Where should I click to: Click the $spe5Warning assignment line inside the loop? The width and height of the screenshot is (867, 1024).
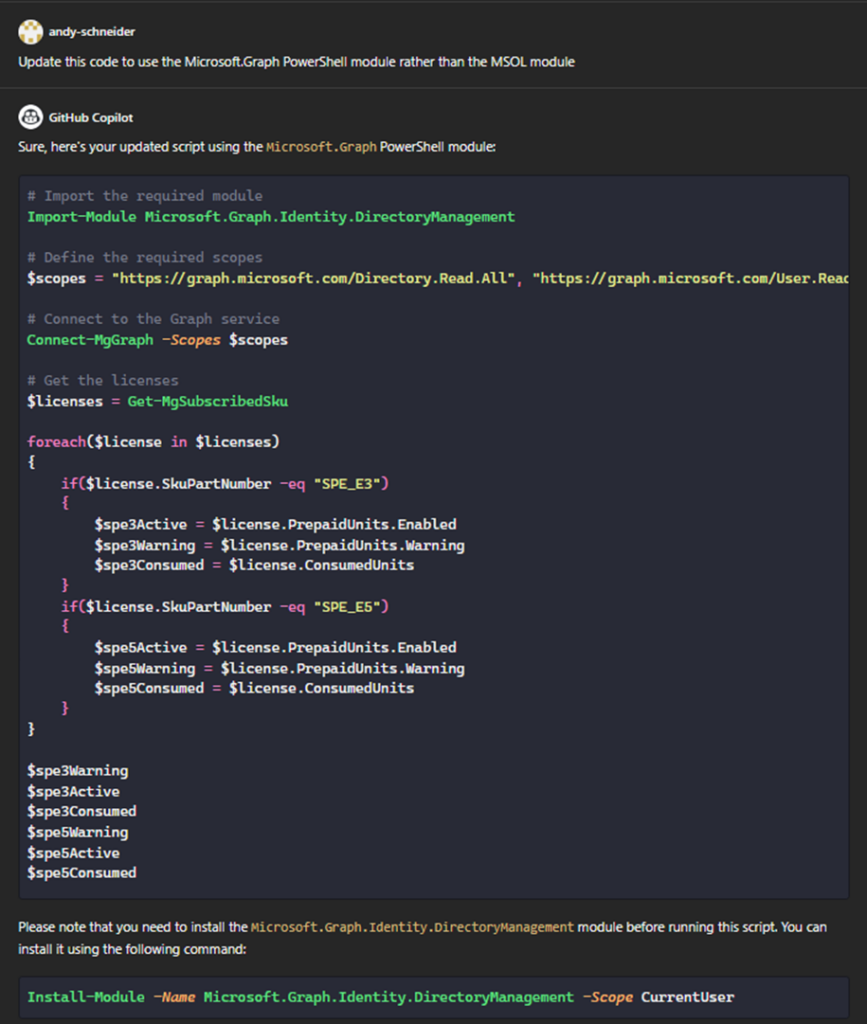tap(279, 668)
